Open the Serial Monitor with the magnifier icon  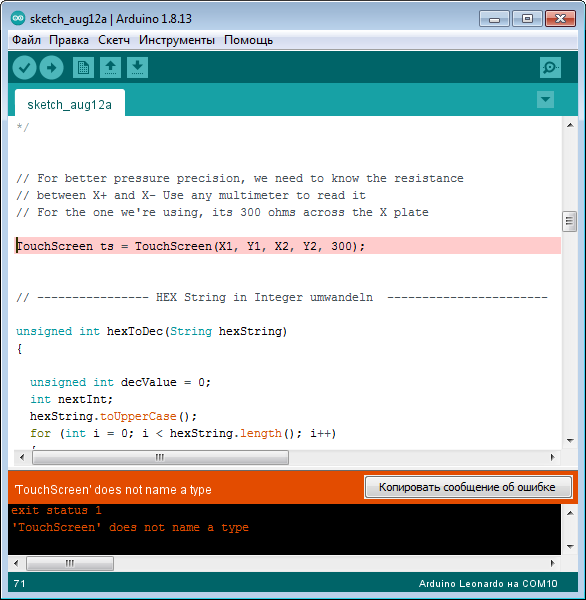[550, 68]
